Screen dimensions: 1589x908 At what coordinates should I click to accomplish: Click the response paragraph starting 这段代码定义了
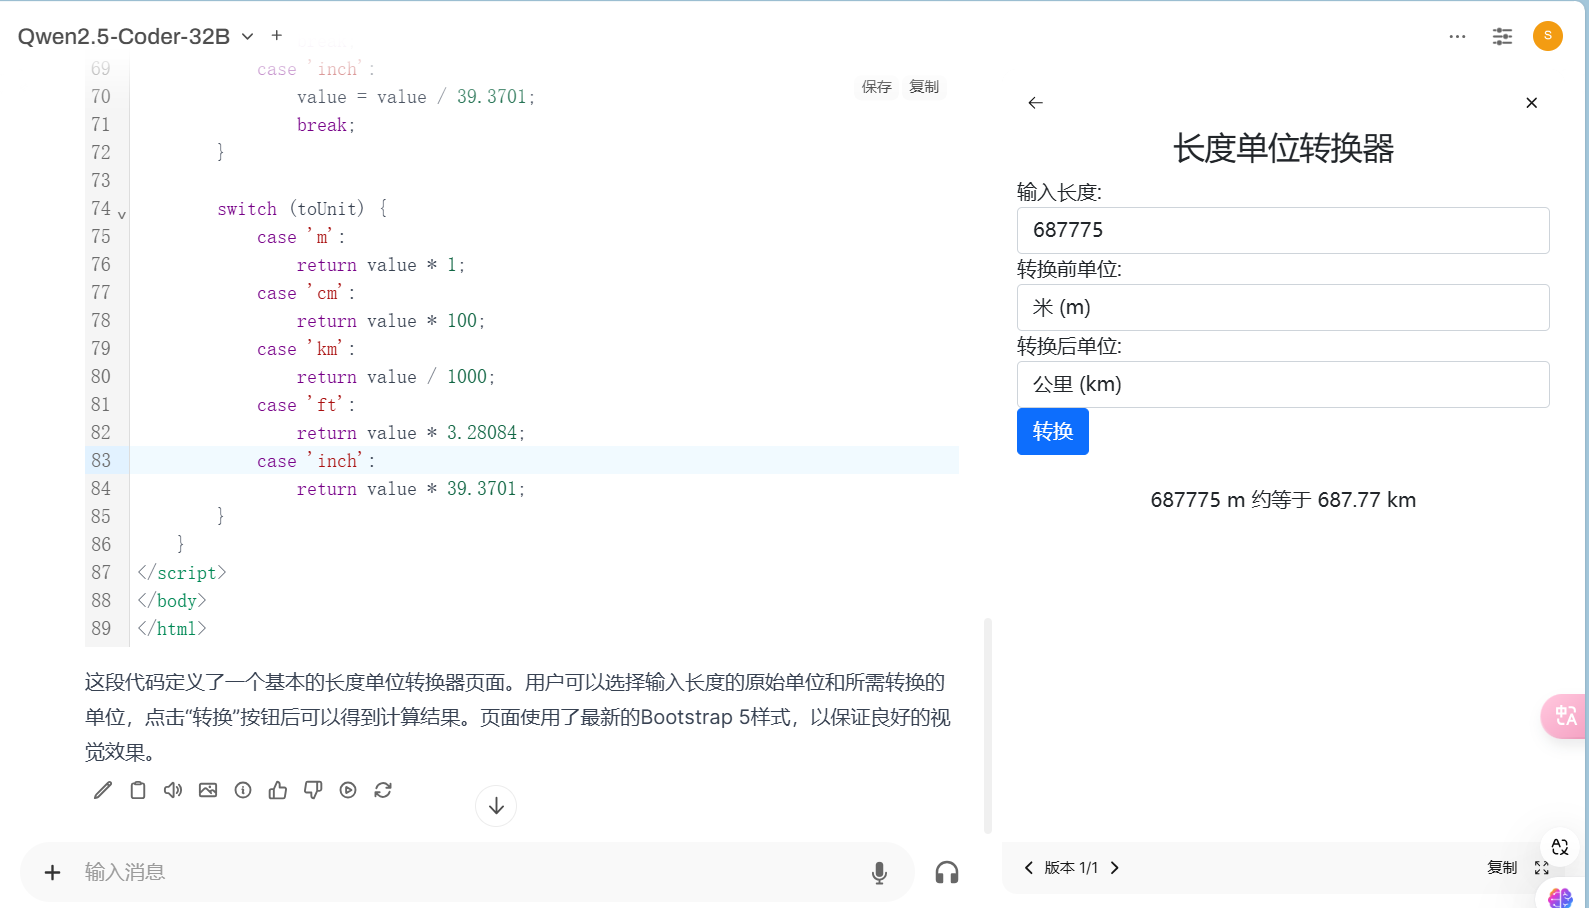point(518,717)
